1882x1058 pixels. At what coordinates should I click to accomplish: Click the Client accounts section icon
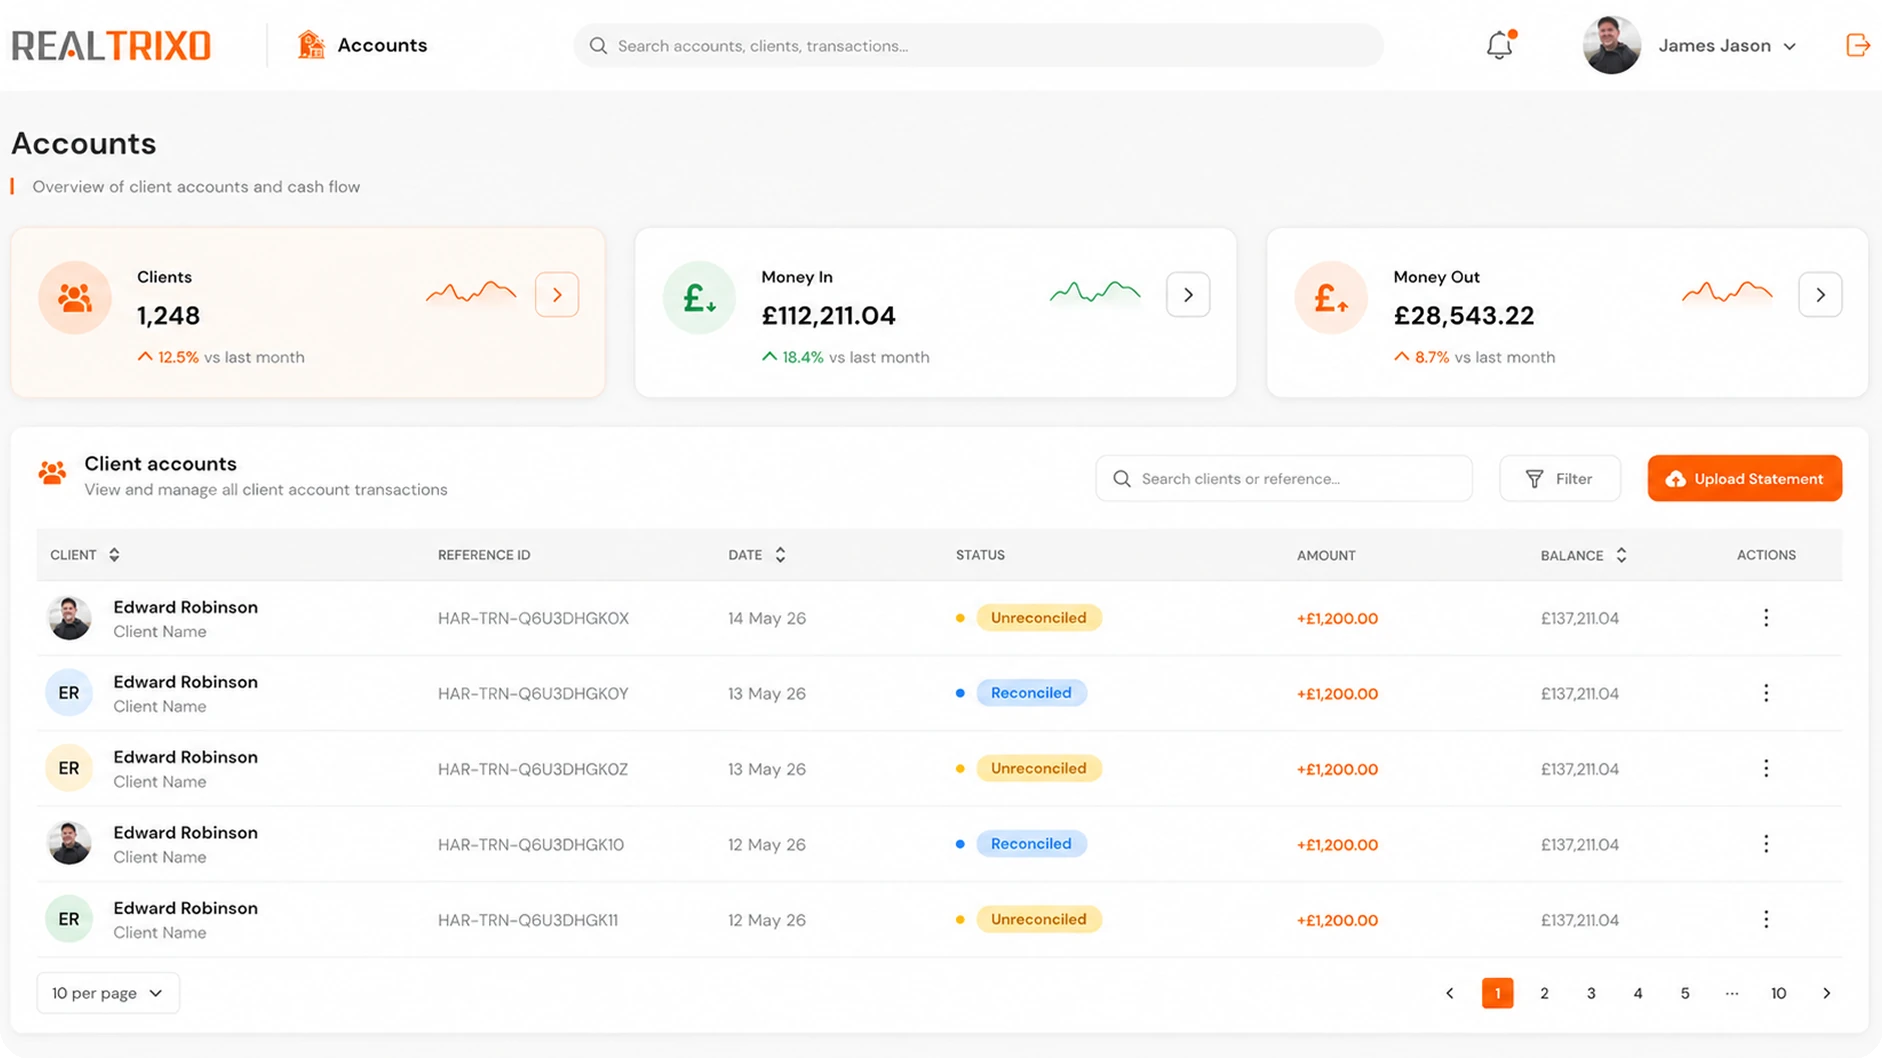tap(53, 473)
